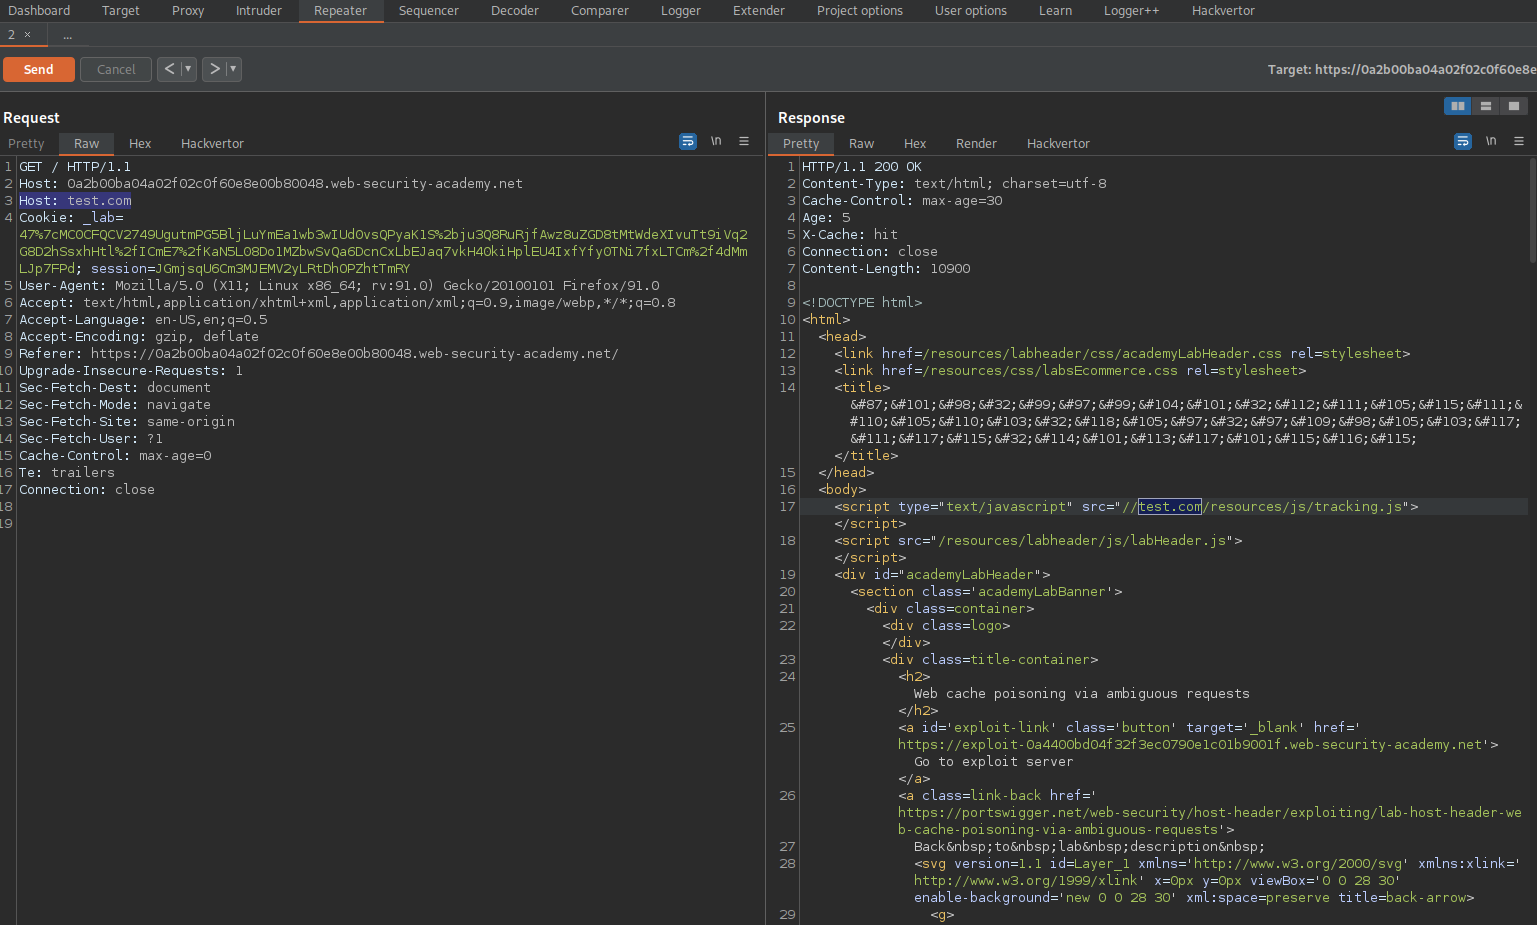1537x925 pixels.
Task: Switch to the Target tab
Action: coord(121,11)
